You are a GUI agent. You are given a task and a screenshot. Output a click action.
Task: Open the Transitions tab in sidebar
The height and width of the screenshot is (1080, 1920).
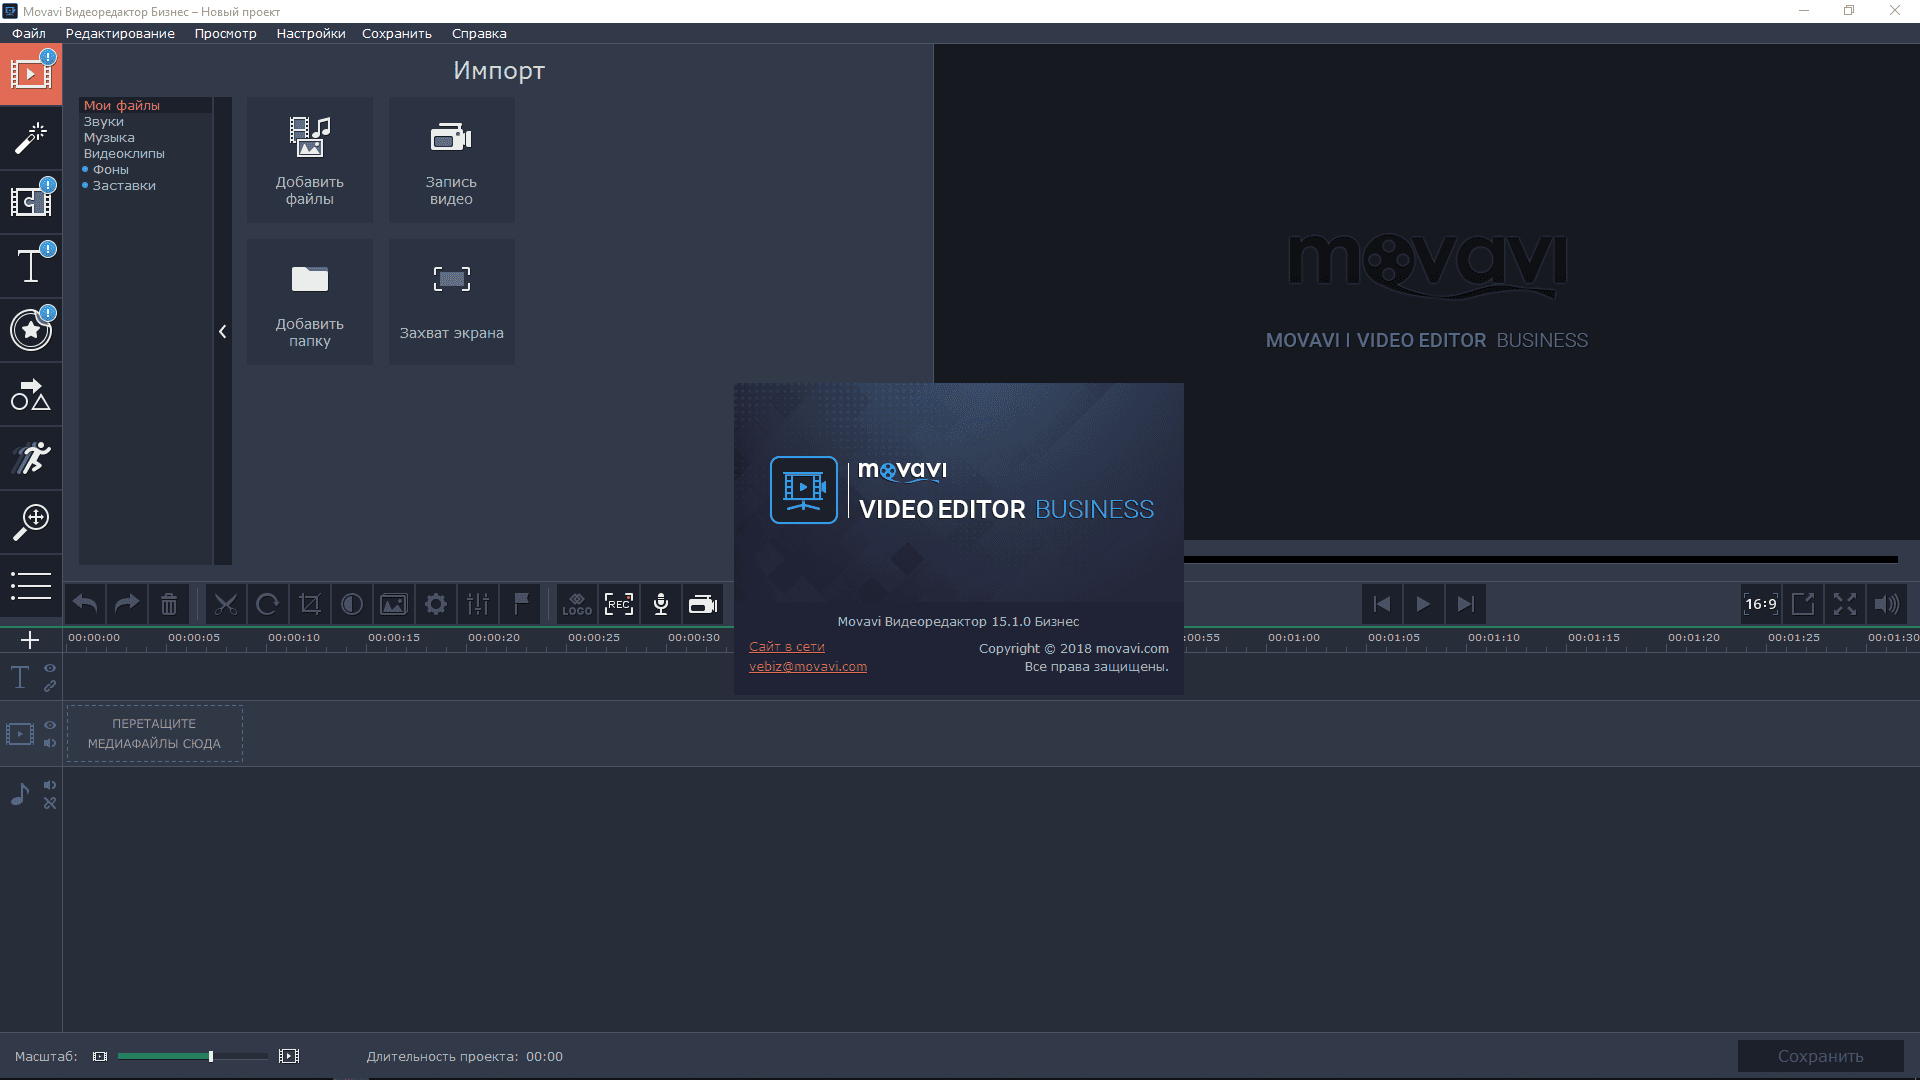(x=31, y=202)
